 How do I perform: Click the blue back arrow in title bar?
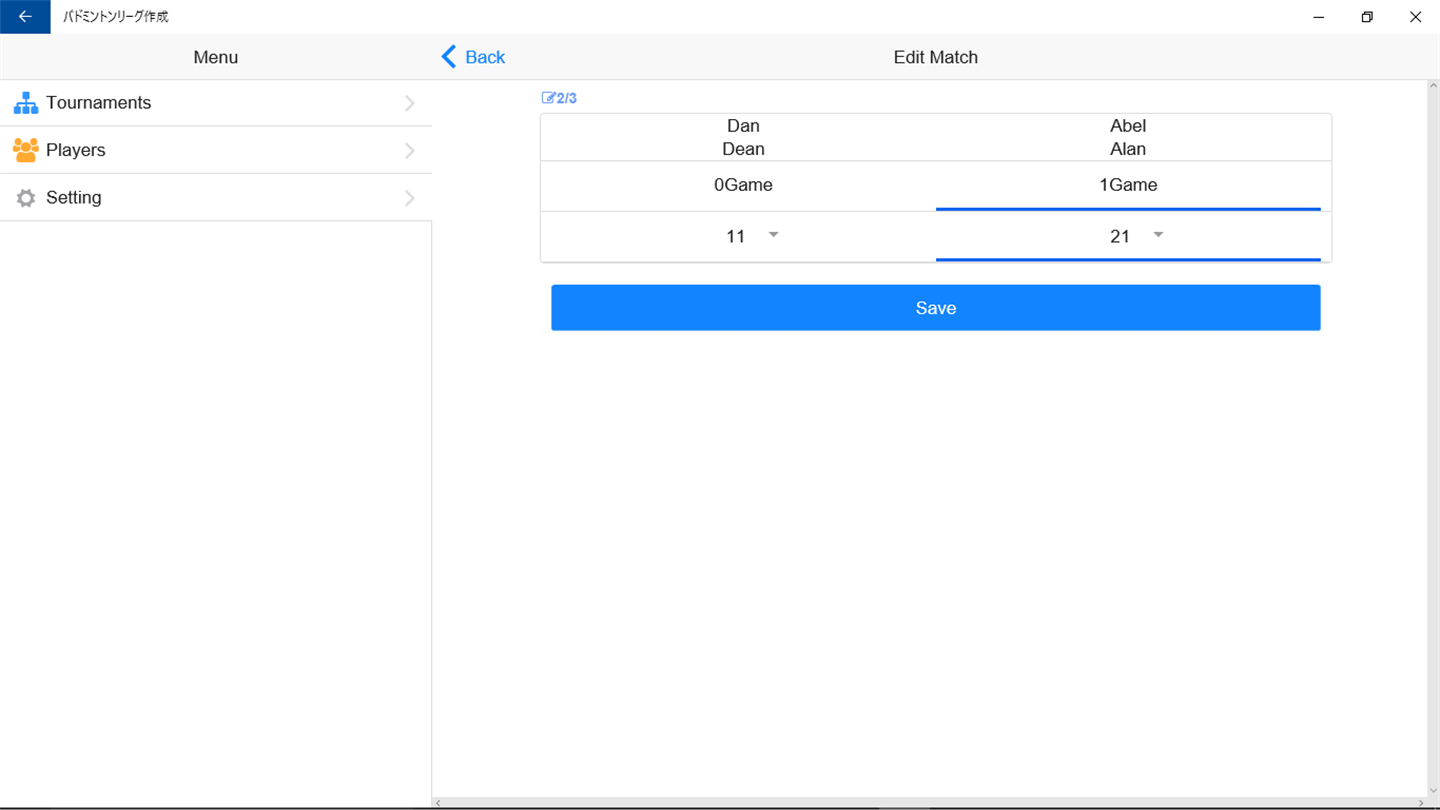pos(25,17)
